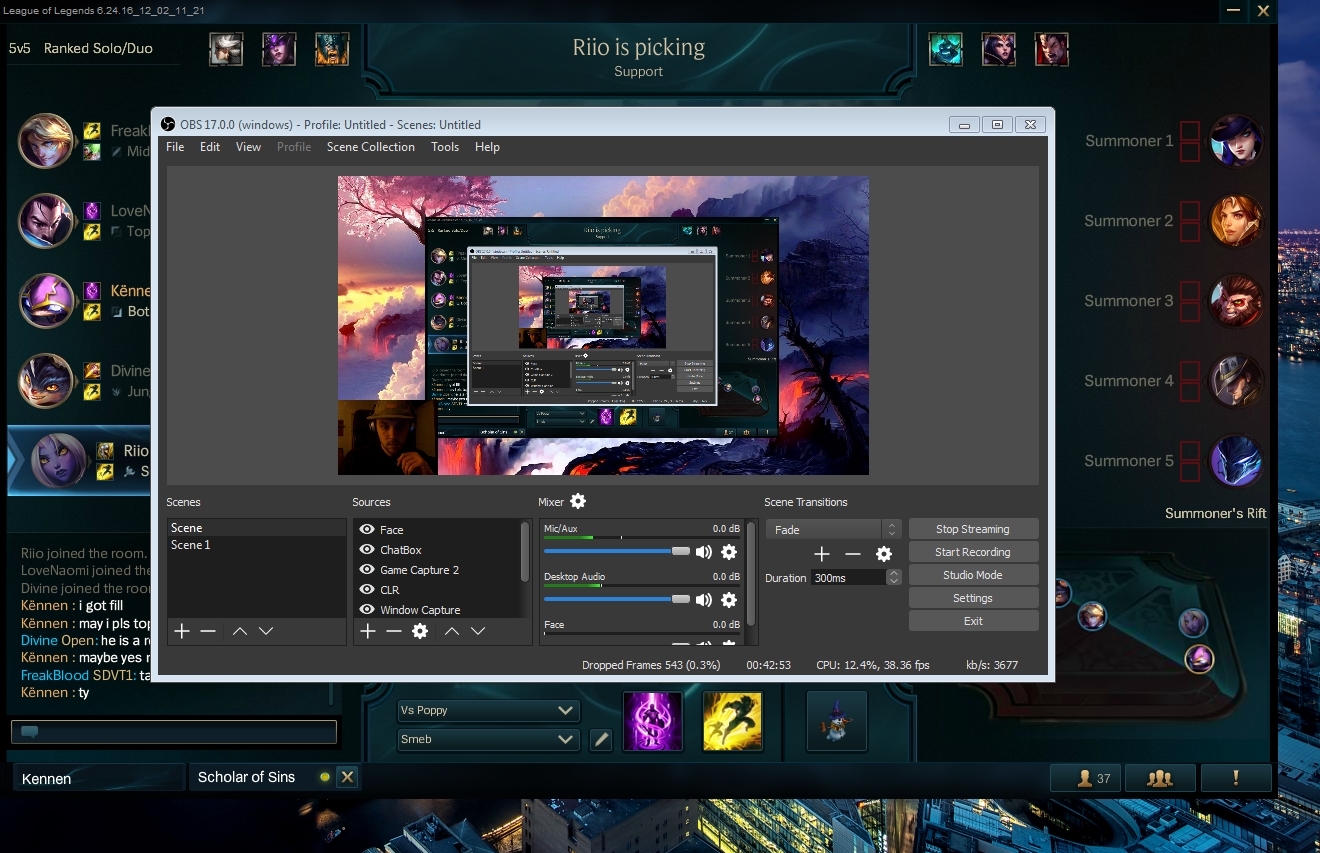Add a new scene with the plus icon
This screenshot has width=1320, height=853.
click(x=182, y=631)
